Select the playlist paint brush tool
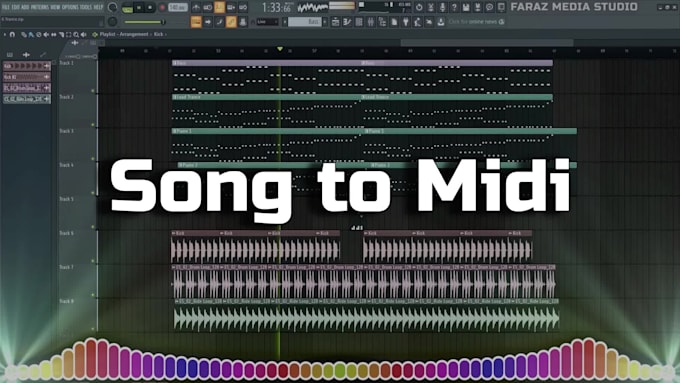 point(31,34)
